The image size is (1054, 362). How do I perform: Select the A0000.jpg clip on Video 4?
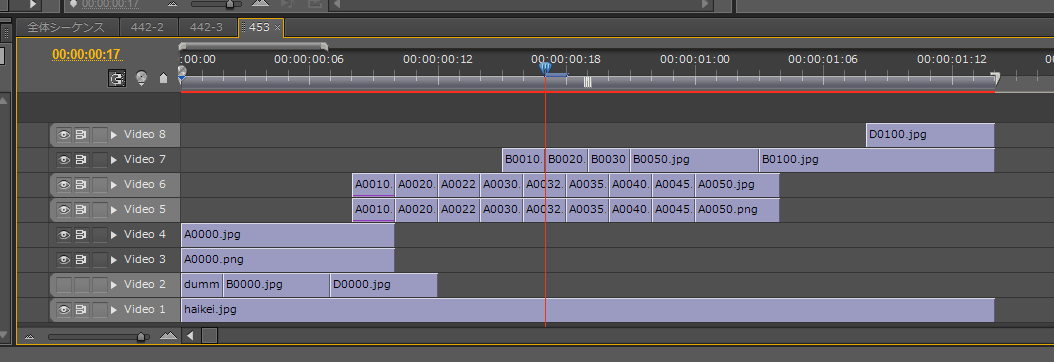pyautogui.click(x=288, y=234)
